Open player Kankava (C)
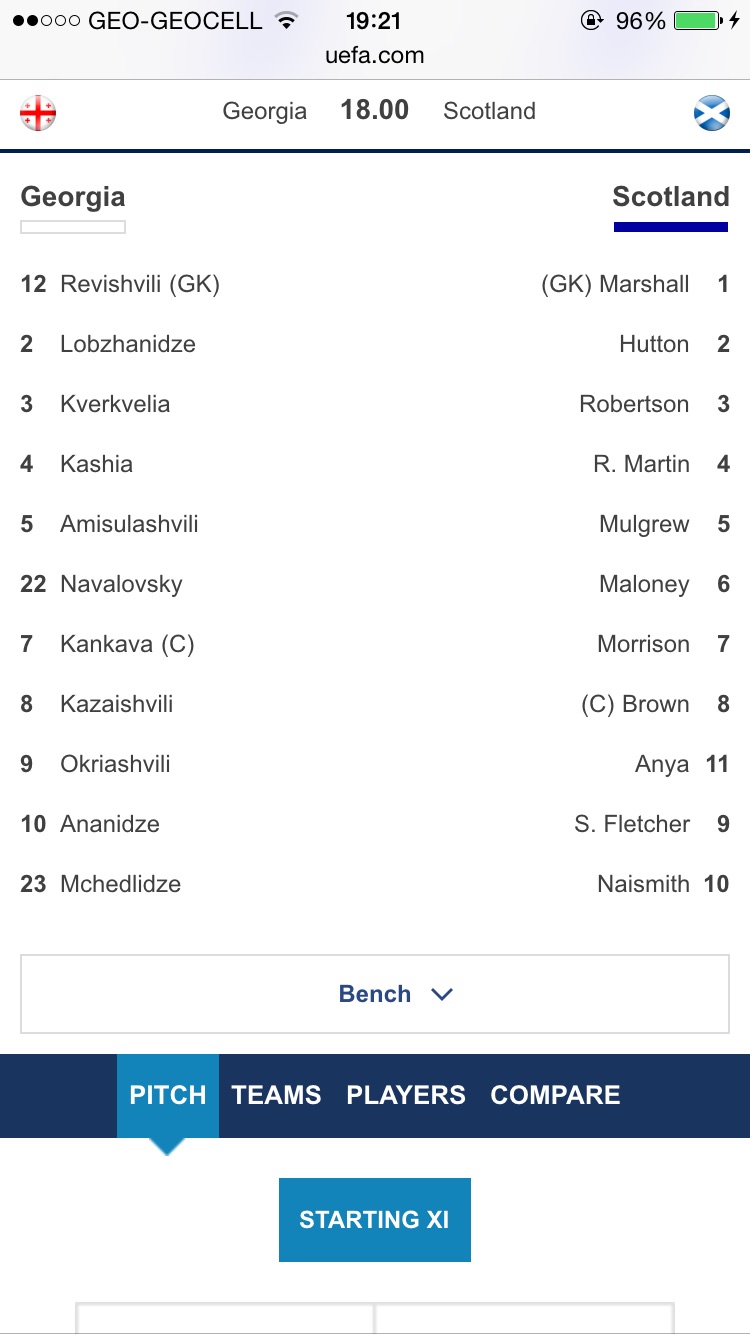 click(x=127, y=644)
